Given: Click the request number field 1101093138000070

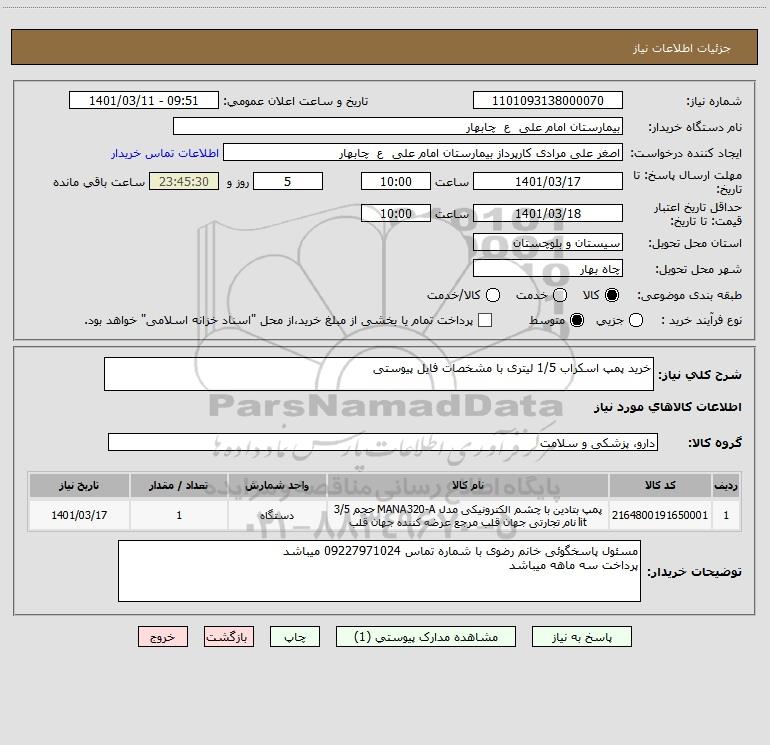Looking at the screenshot, I should point(548,101).
